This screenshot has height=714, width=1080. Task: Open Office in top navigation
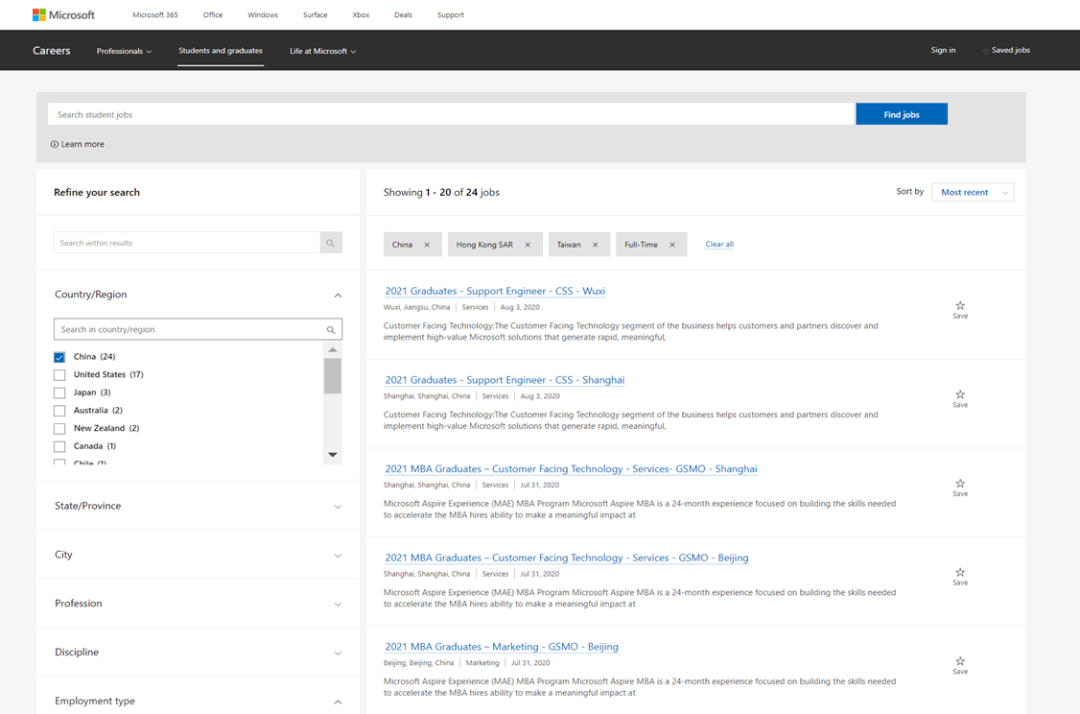[213, 14]
